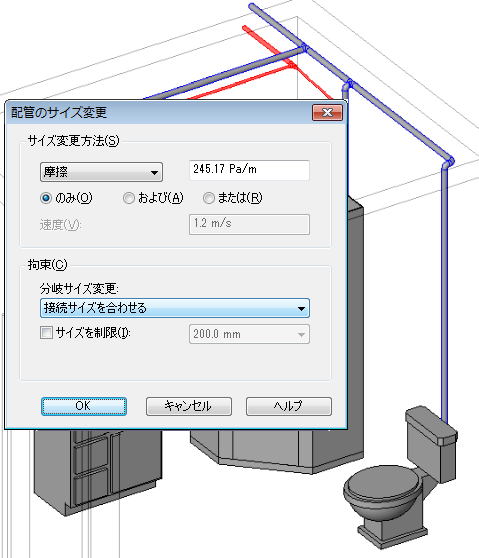Enable the サイズを制限(I) checkbox
This screenshot has width=479, height=558.
(x=46, y=333)
